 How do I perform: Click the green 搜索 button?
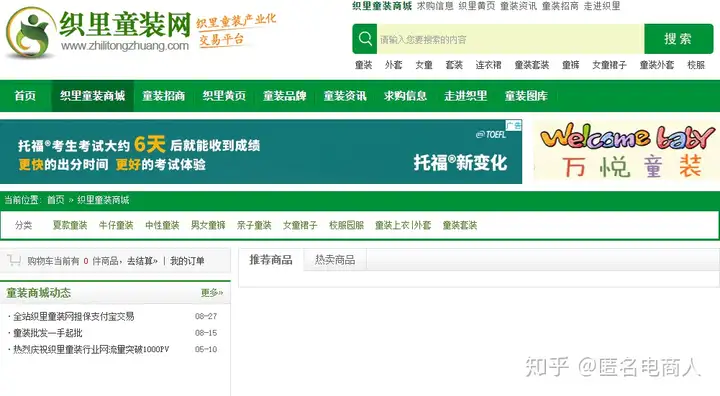pos(678,39)
